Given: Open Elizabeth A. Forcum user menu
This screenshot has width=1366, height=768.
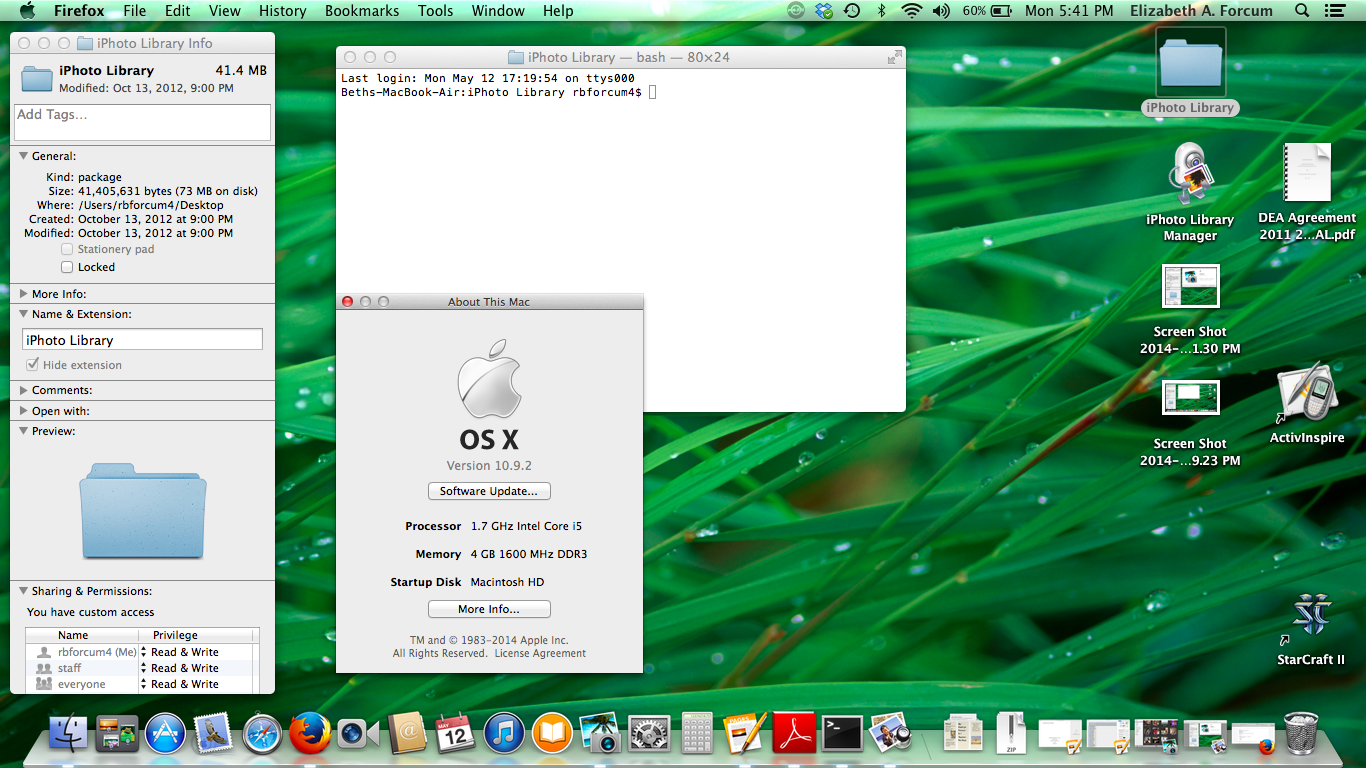Looking at the screenshot, I should pos(1201,11).
